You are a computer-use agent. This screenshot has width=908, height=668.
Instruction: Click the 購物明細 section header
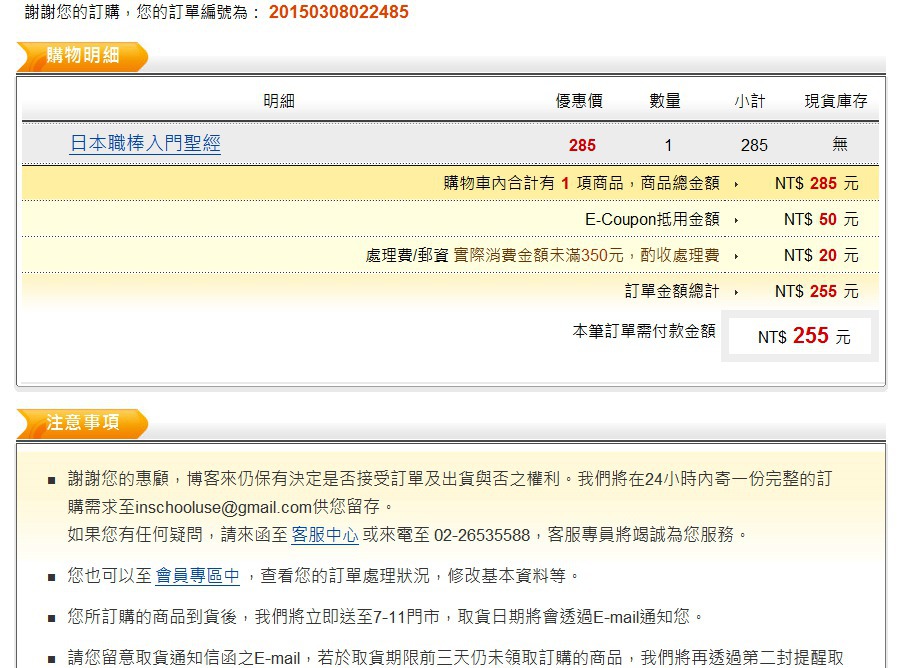pyautogui.click(x=82, y=56)
